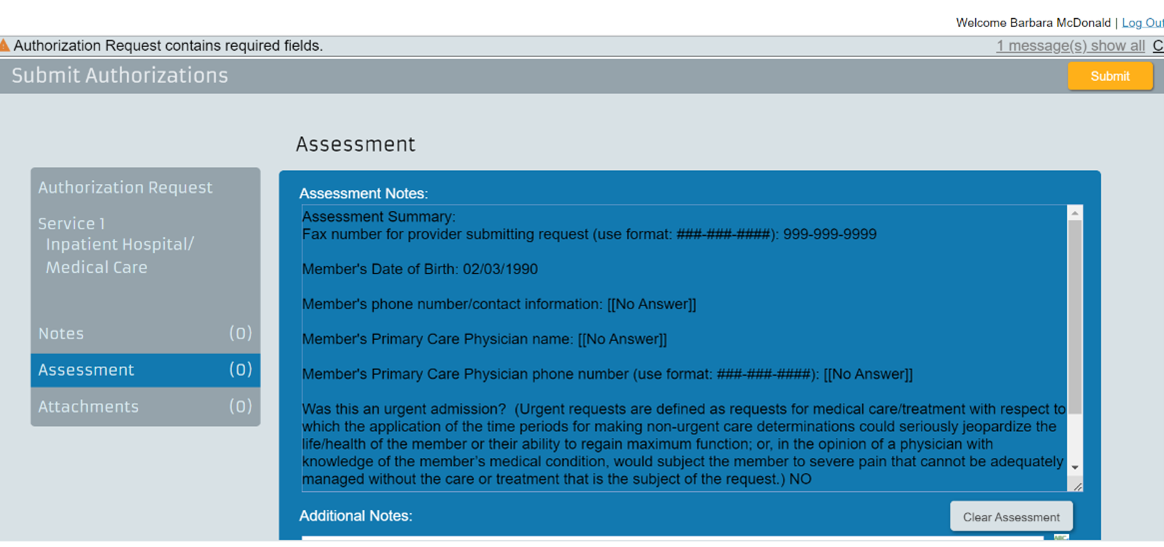This screenshot has height=547, width=1164.
Task: Click the Clear Assessment button
Action: pyautogui.click(x=1011, y=517)
